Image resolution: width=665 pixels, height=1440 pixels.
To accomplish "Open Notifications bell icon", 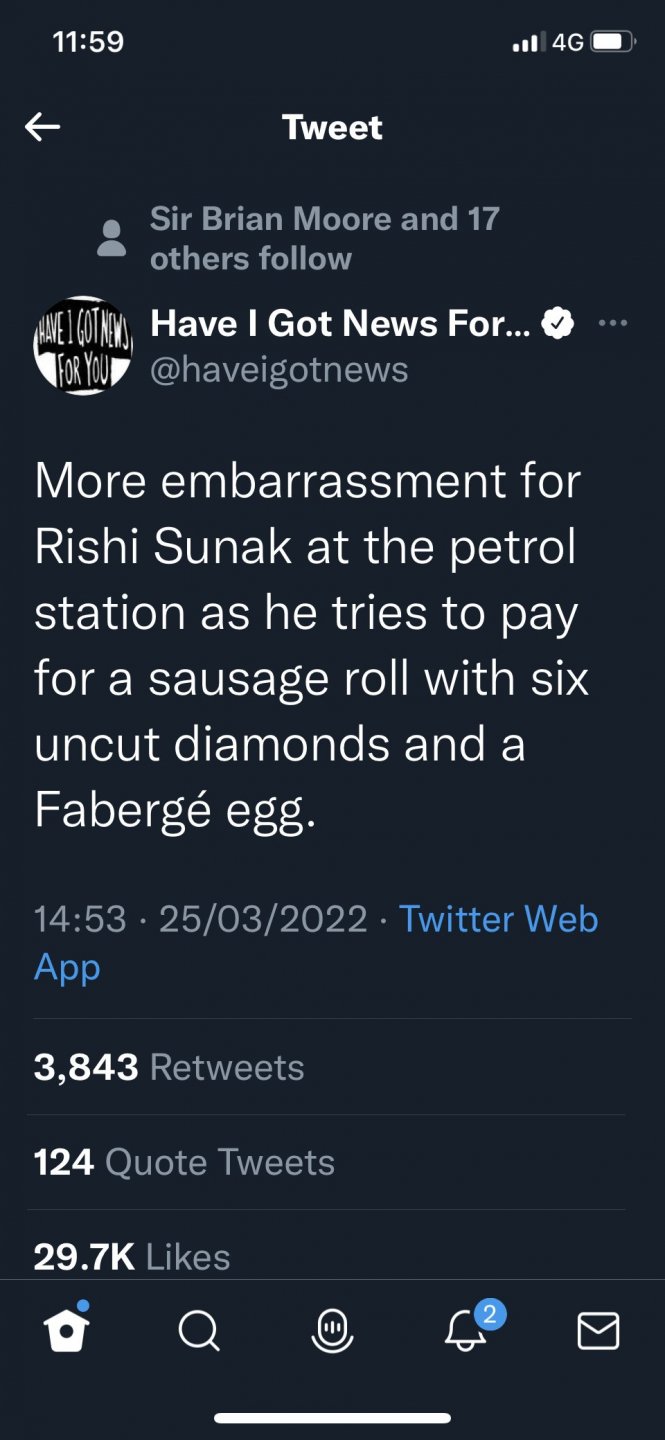I will tap(467, 1331).
